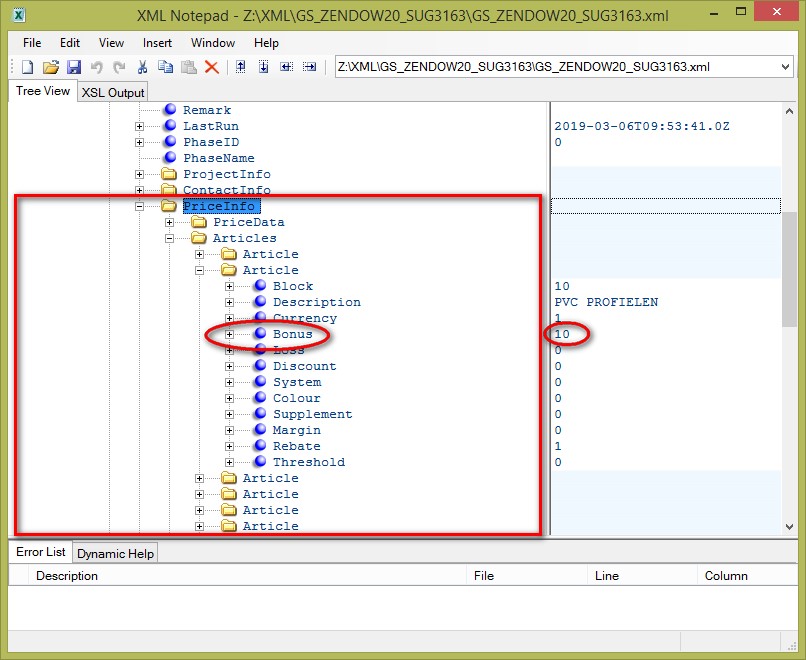Click the Column header in error list

coord(747,576)
